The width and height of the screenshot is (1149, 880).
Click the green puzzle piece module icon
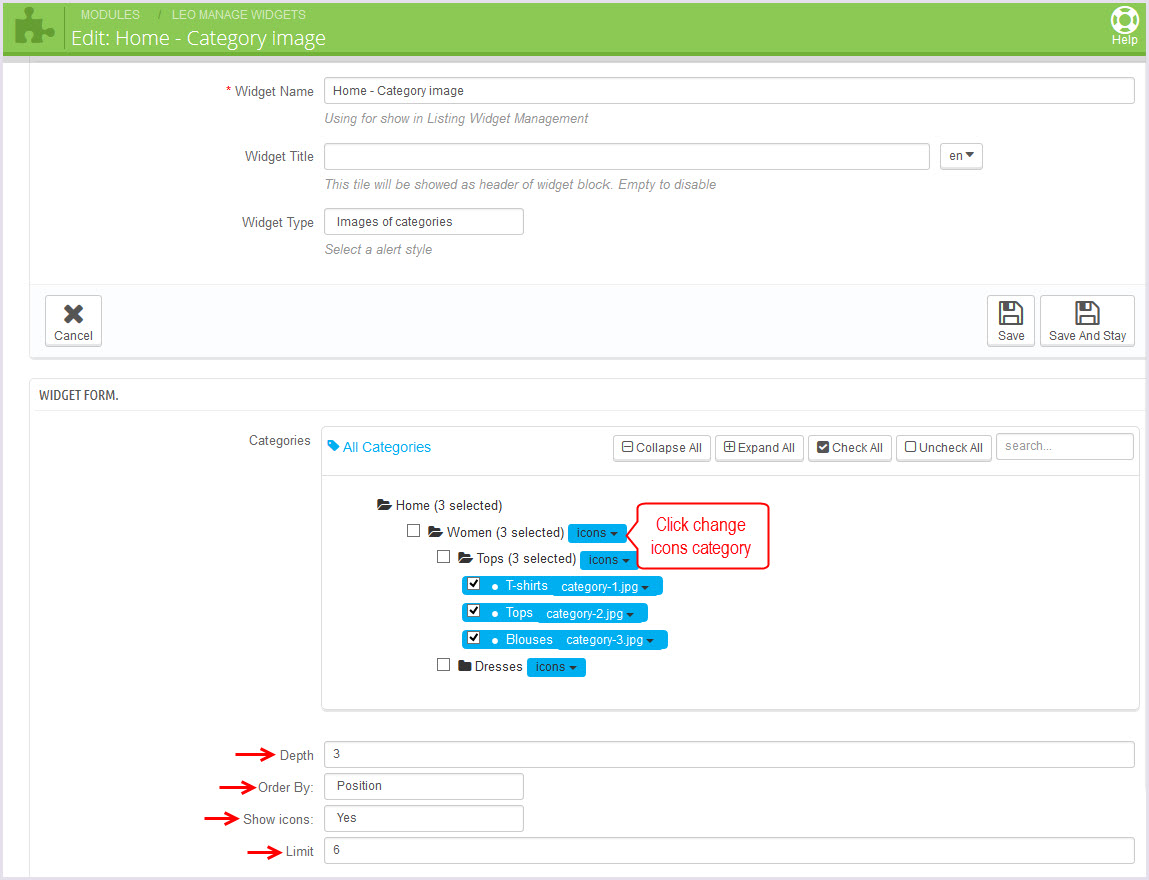tap(34, 27)
